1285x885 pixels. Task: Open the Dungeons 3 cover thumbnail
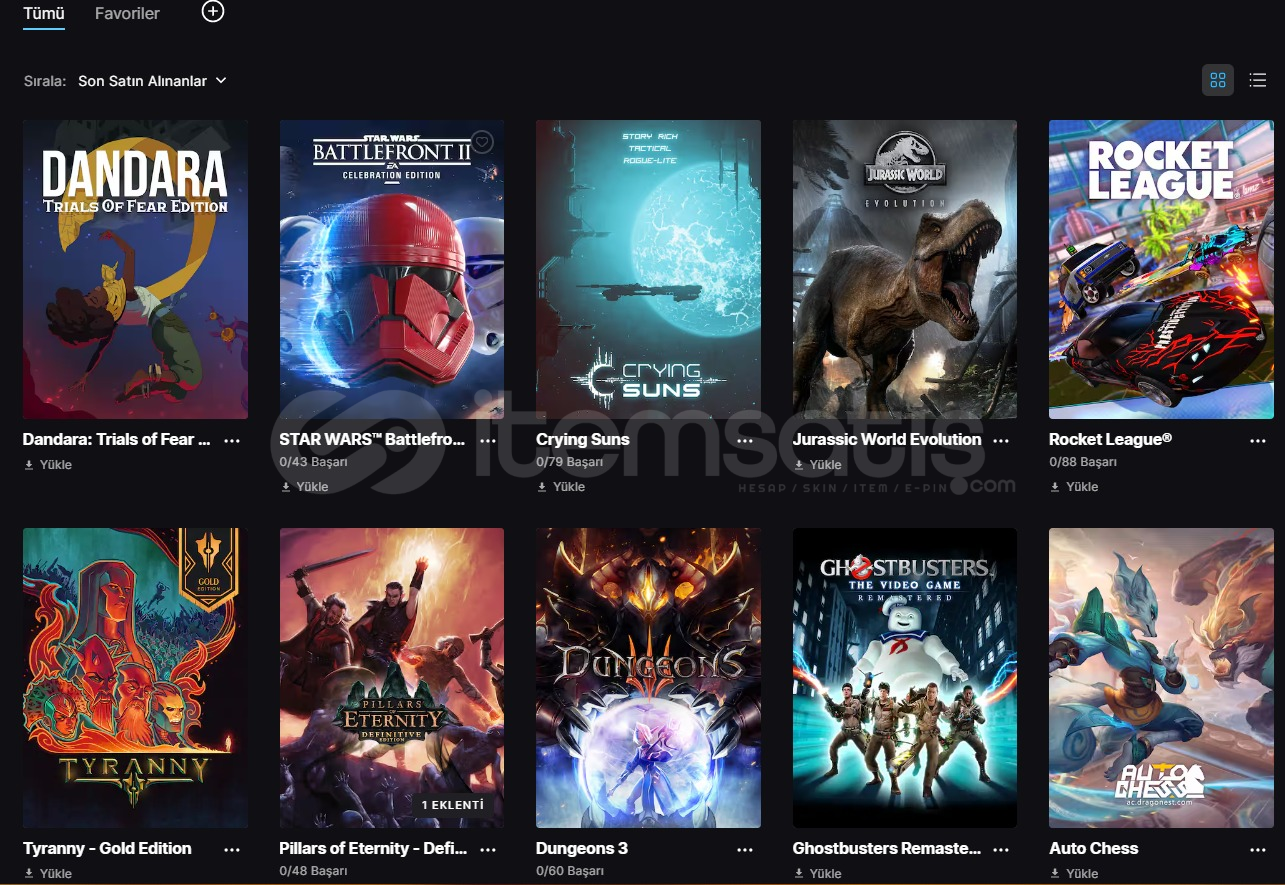point(648,678)
